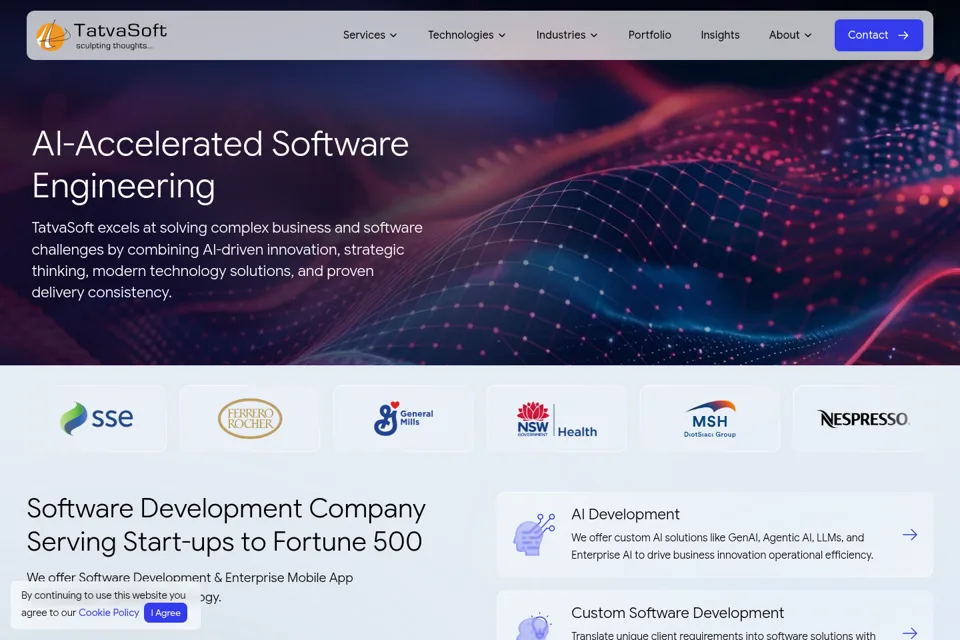Click the MSH Group logo
This screenshot has height=640, width=960.
710,418
